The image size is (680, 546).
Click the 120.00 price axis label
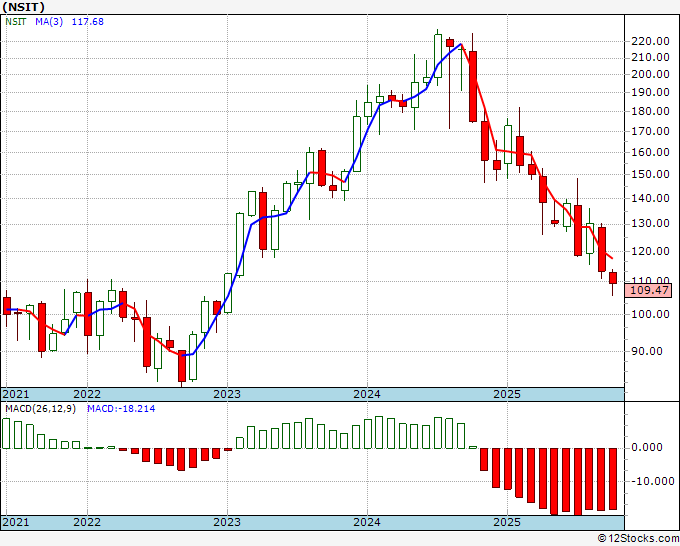650,252
